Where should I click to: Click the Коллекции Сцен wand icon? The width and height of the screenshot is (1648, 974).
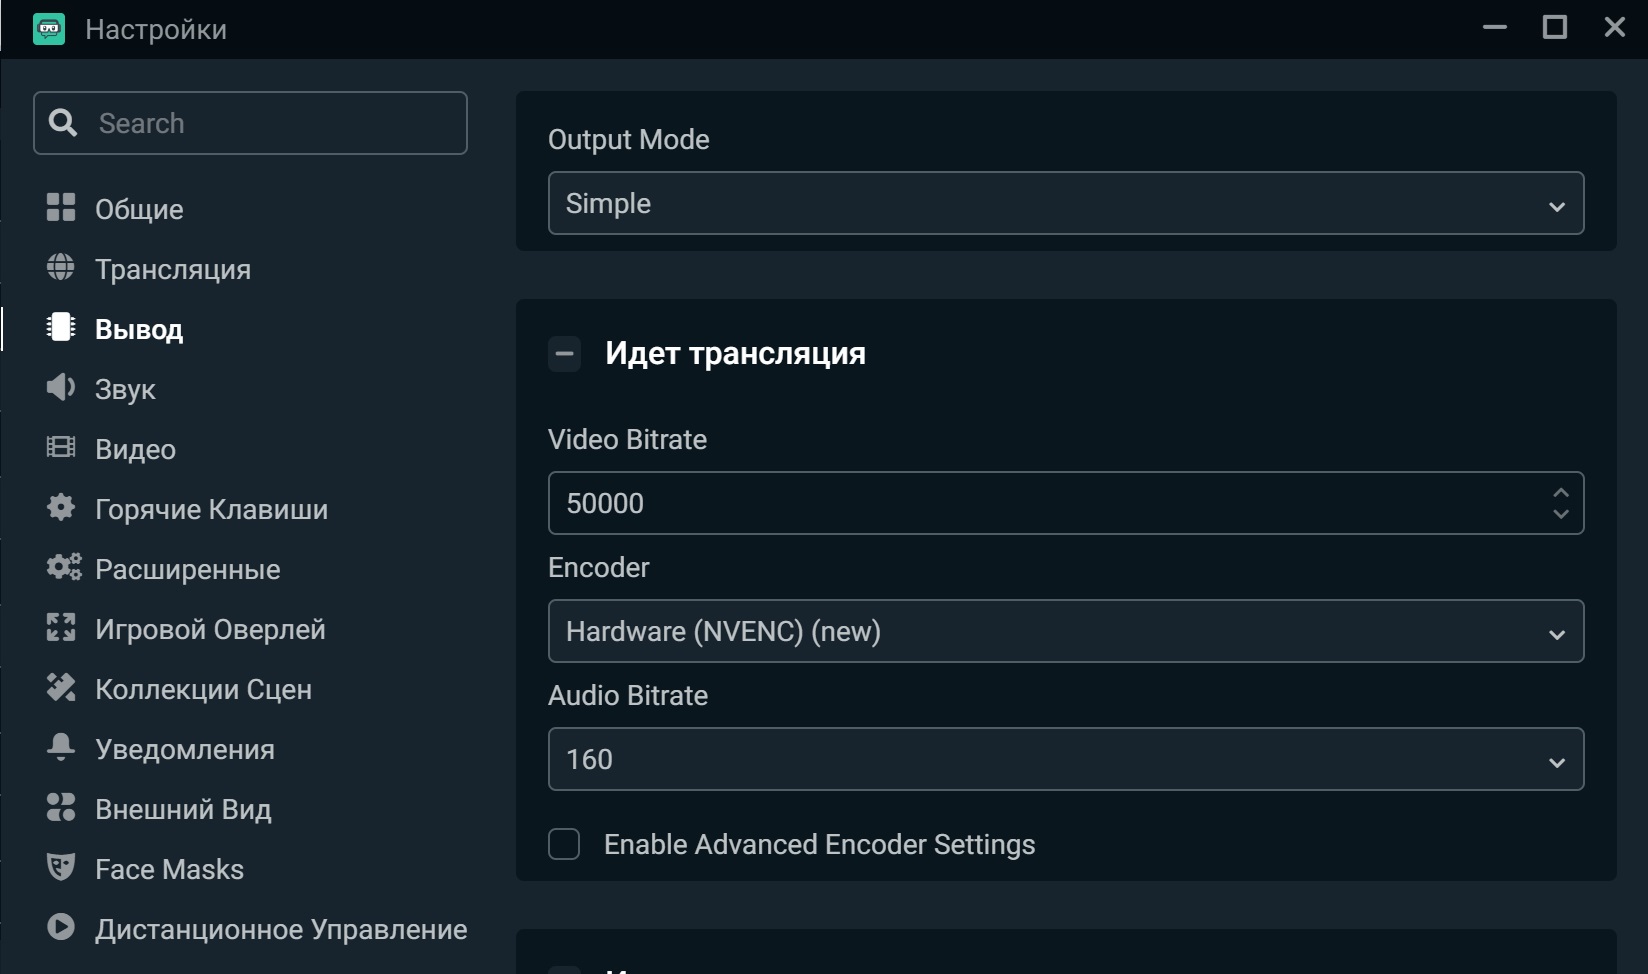coord(61,688)
